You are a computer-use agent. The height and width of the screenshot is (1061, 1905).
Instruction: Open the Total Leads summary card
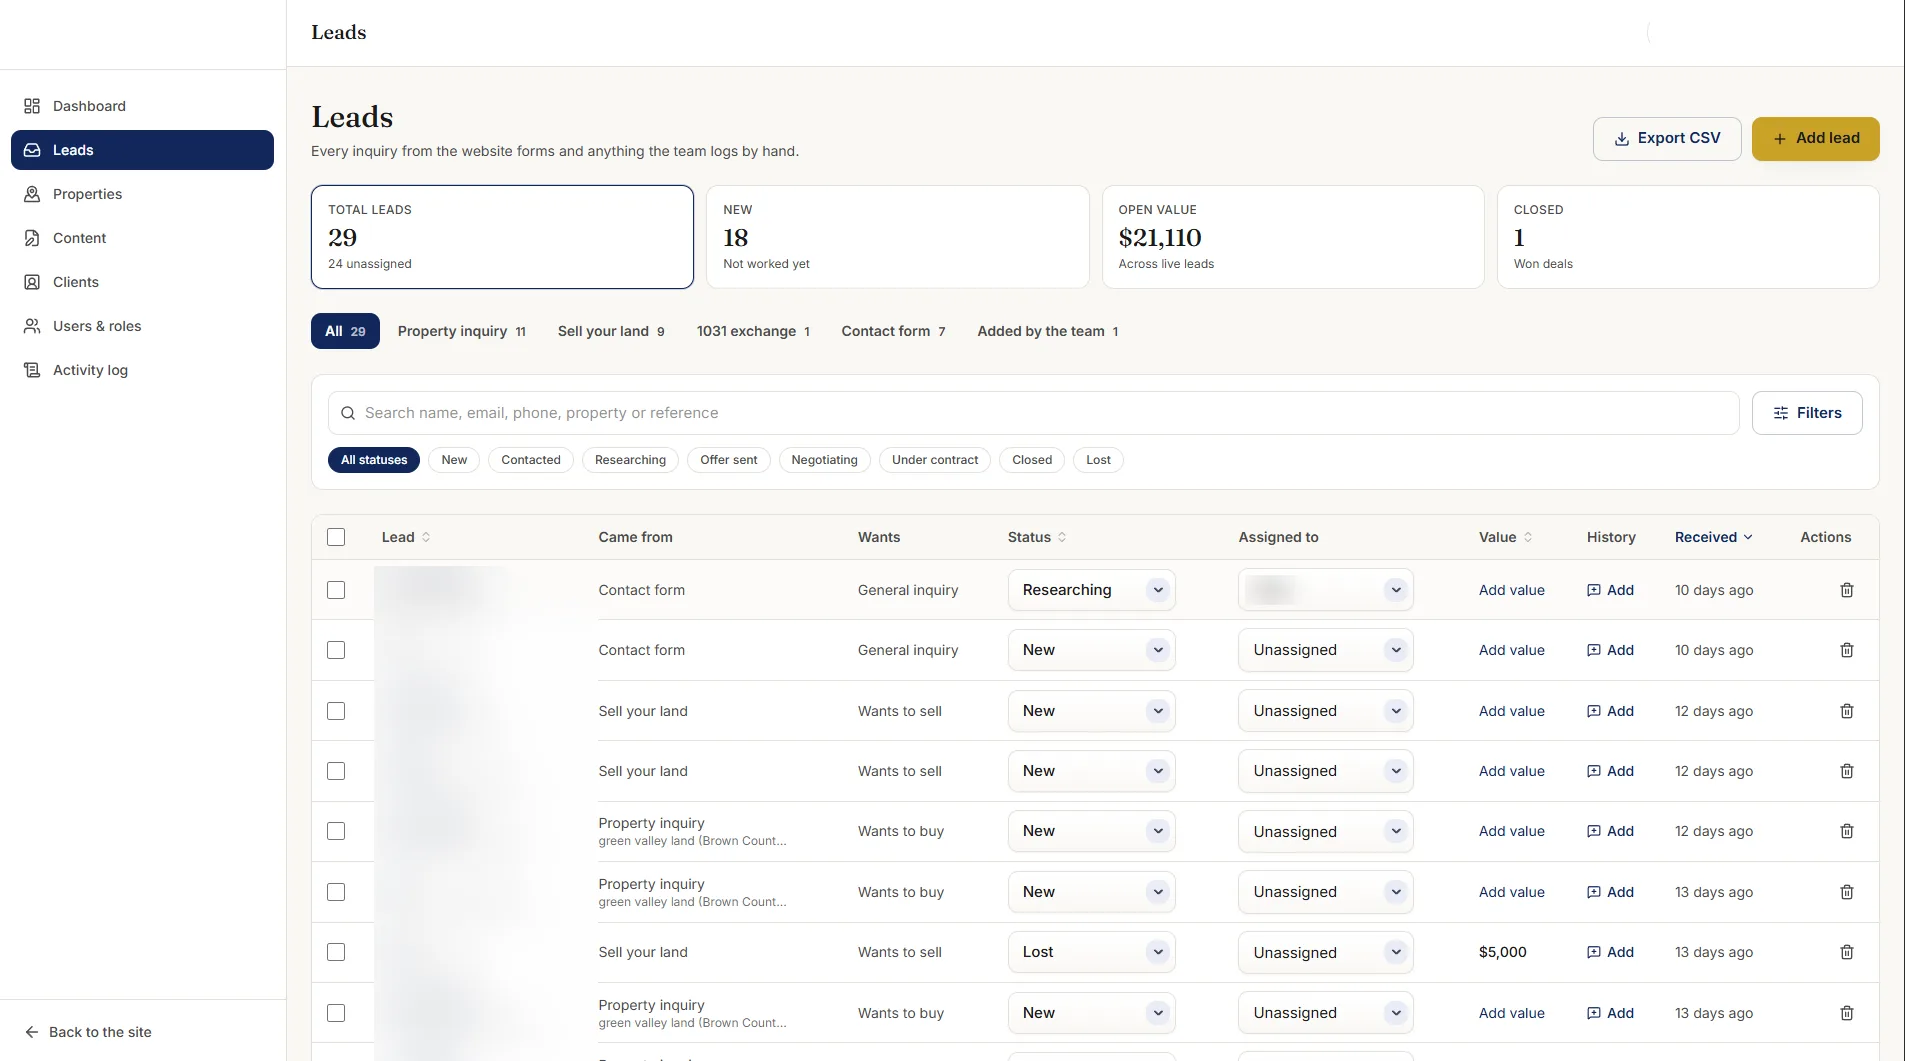click(x=502, y=237)
